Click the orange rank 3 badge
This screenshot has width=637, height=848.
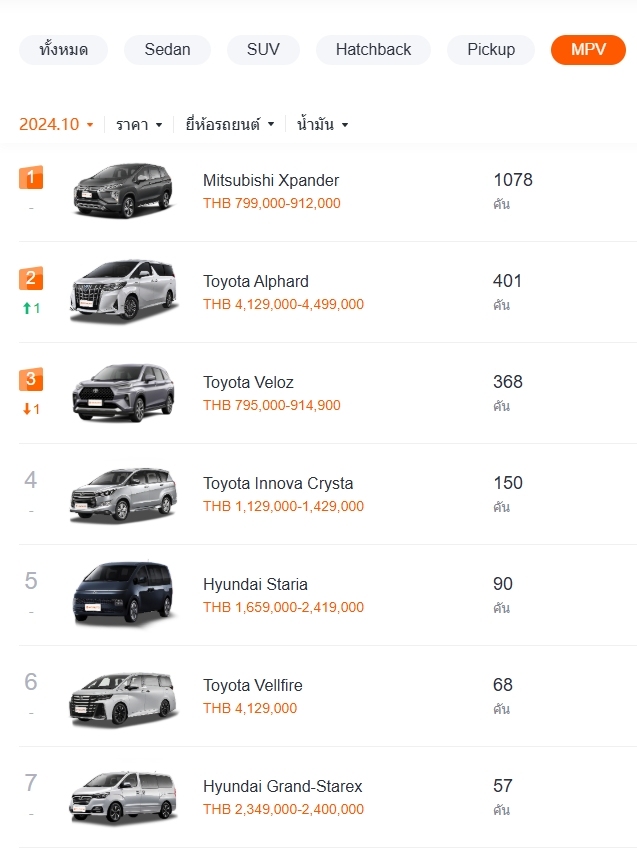tap(31, 379)
